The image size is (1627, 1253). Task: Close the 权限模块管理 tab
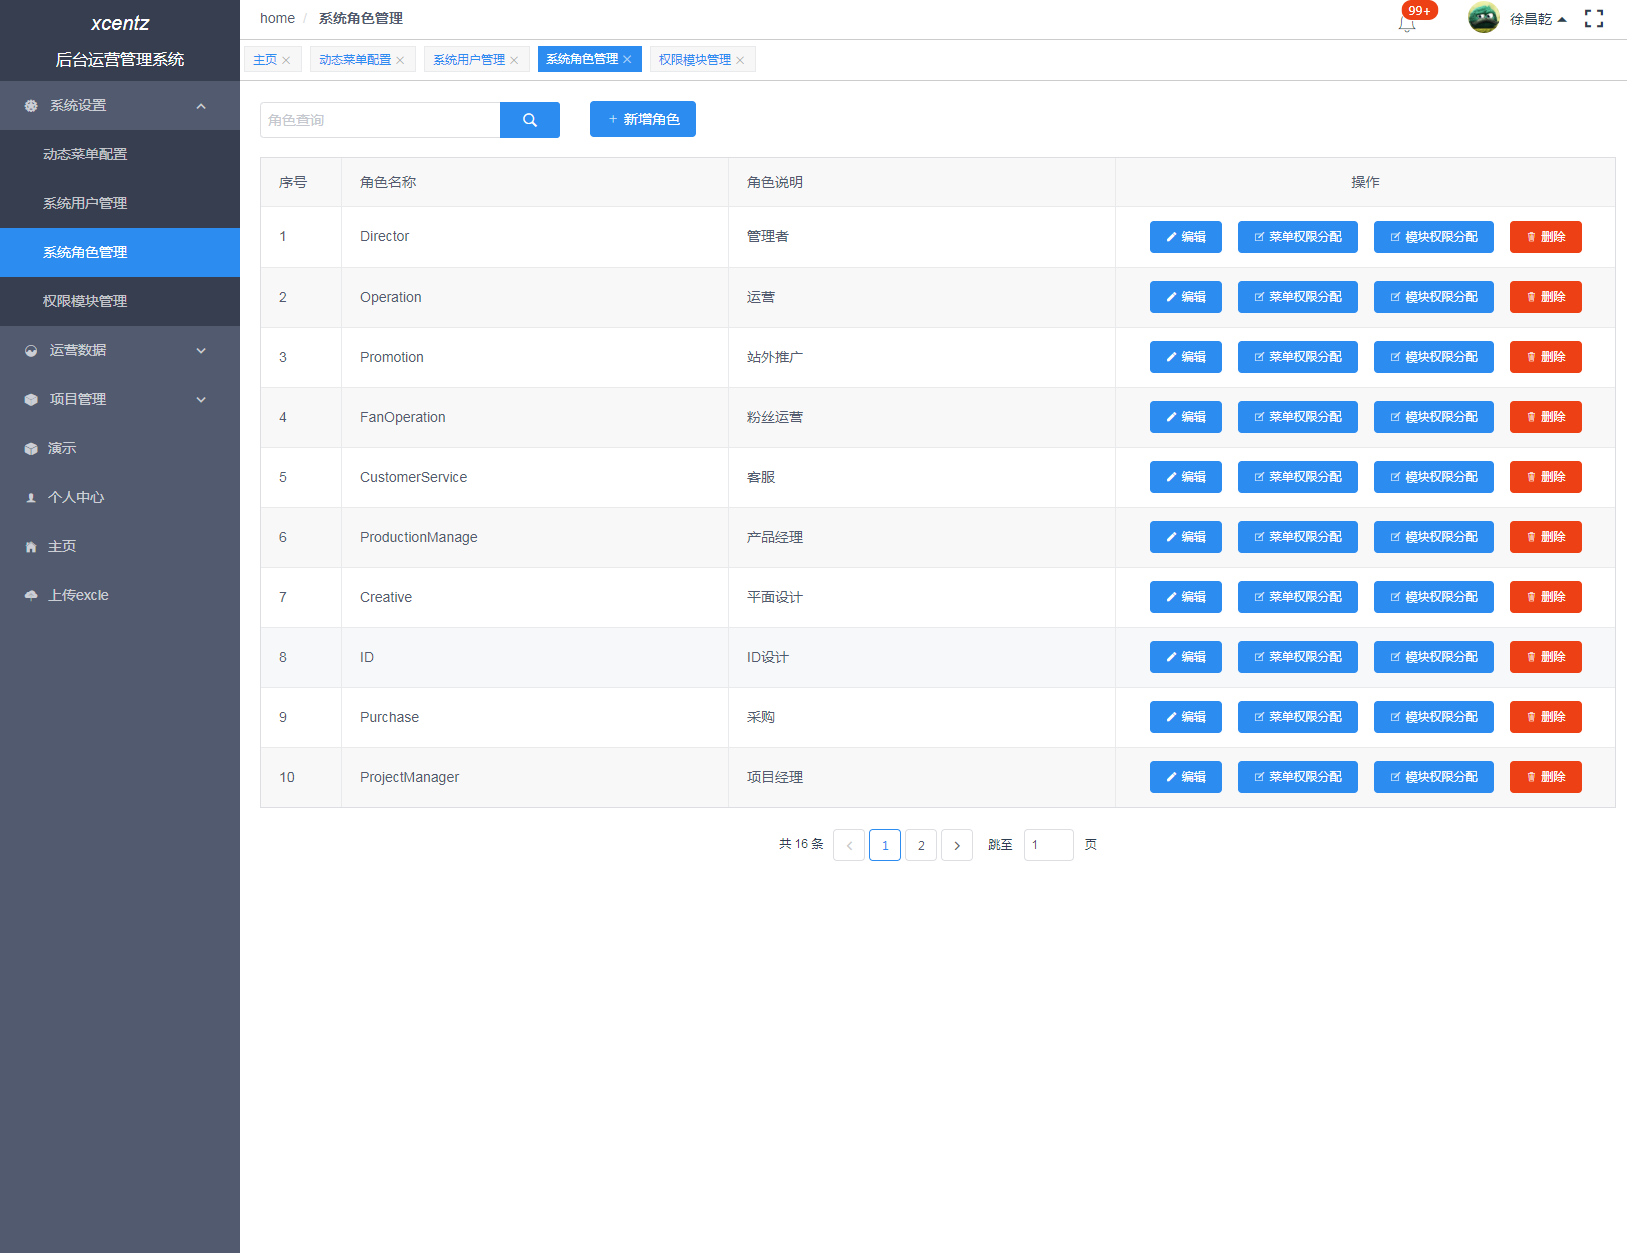tap(740, 60)
